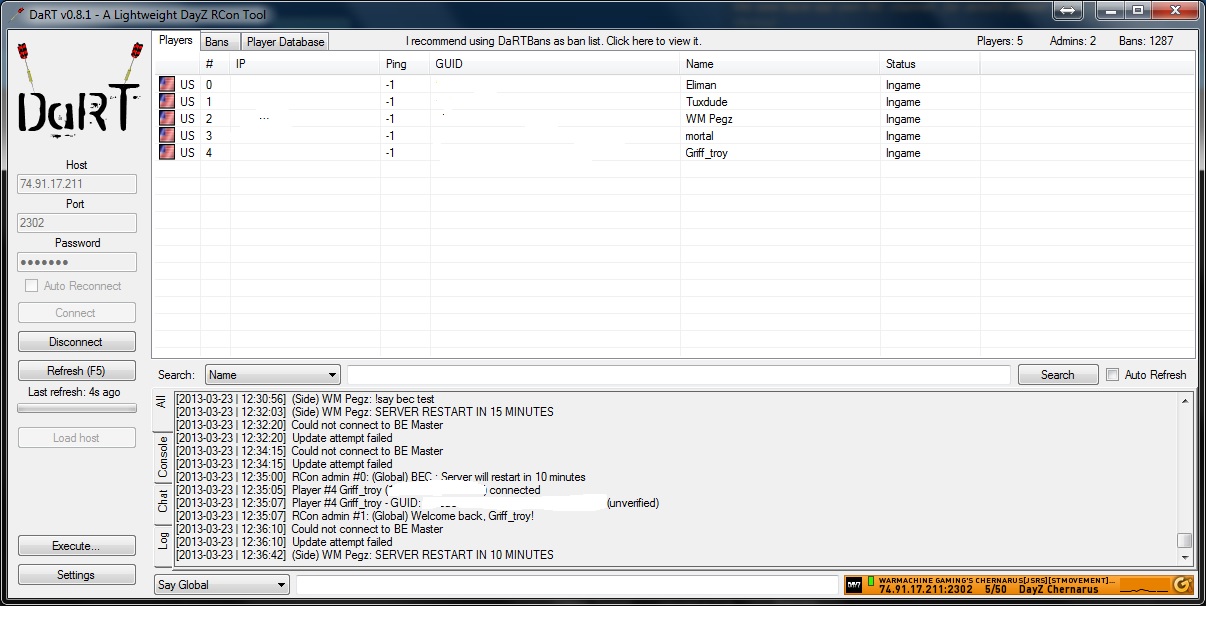1206x630 pixels.
Task: Click the log scrollbar's down arrow
Action: [x=1186, y=558]
